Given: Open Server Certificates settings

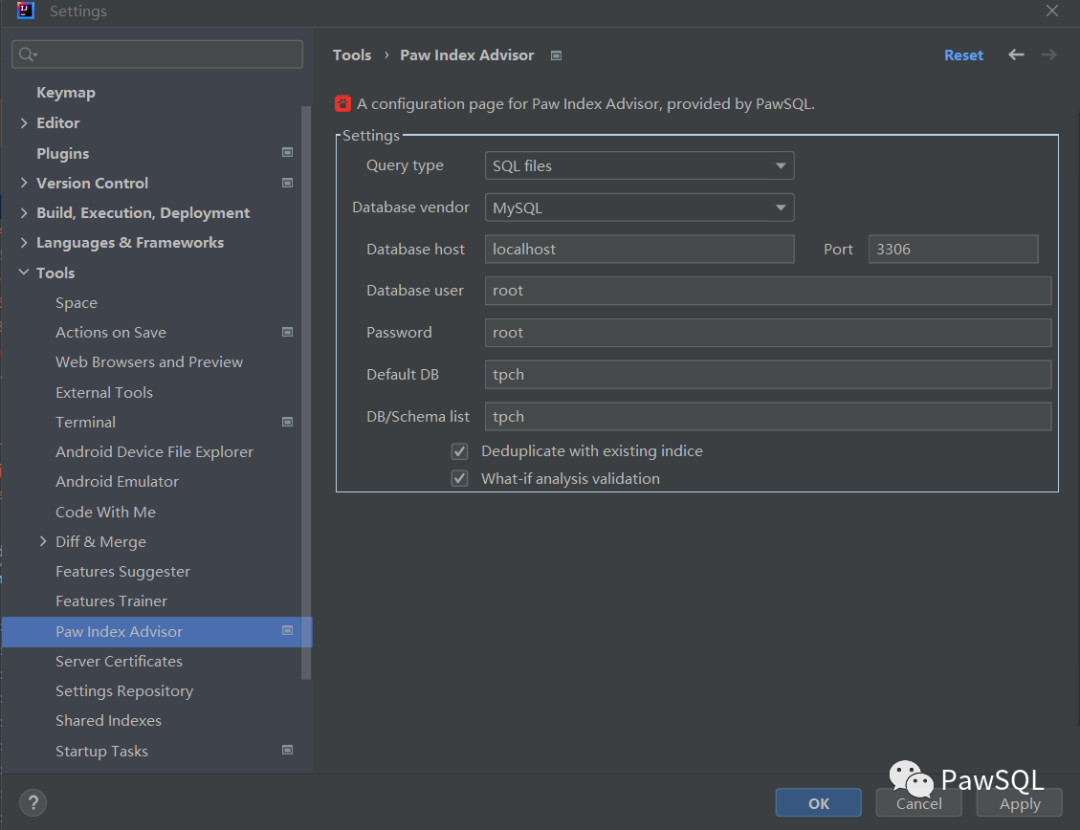Looking at the screenshot, I should click(x=119, y=661).
